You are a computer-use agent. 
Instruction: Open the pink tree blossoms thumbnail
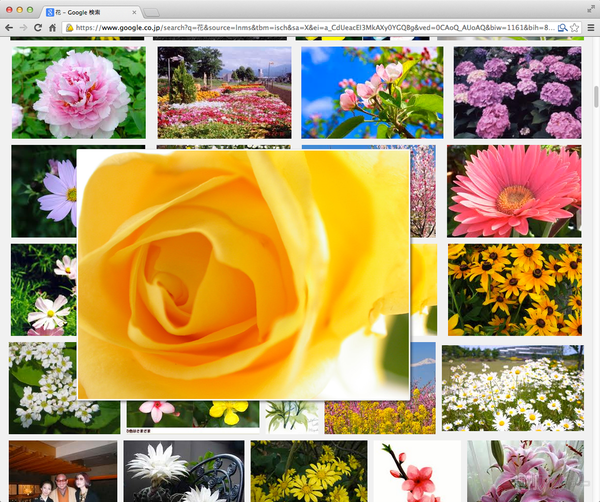(423, 191)
